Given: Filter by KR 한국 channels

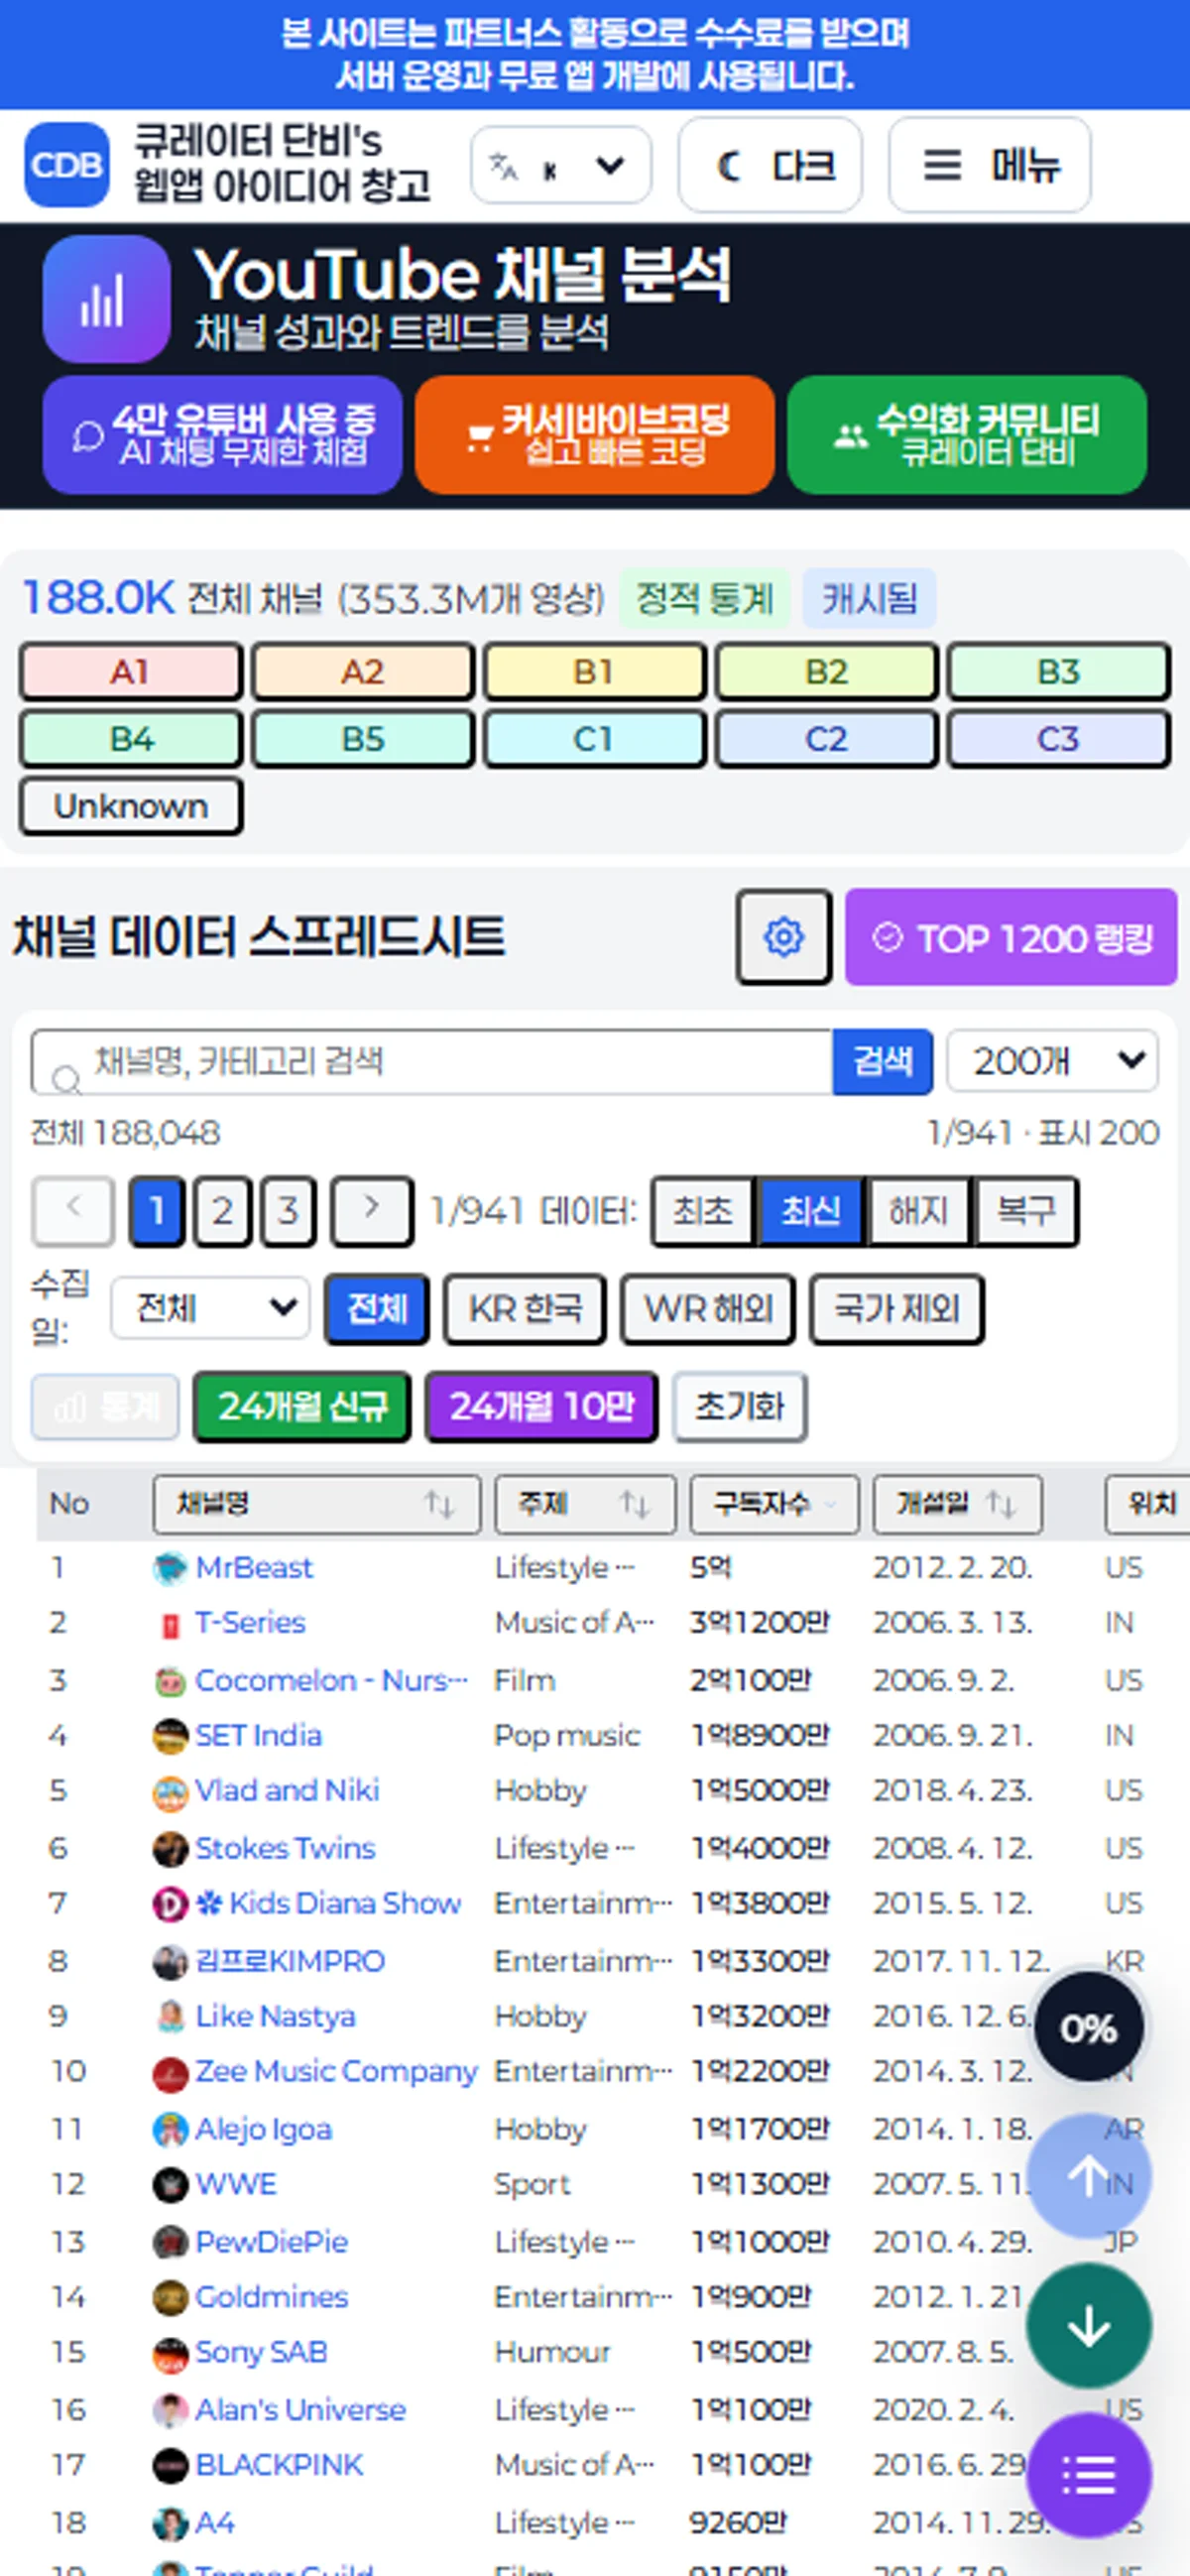Looking at the screenshot, I should tap(525, 1308).
